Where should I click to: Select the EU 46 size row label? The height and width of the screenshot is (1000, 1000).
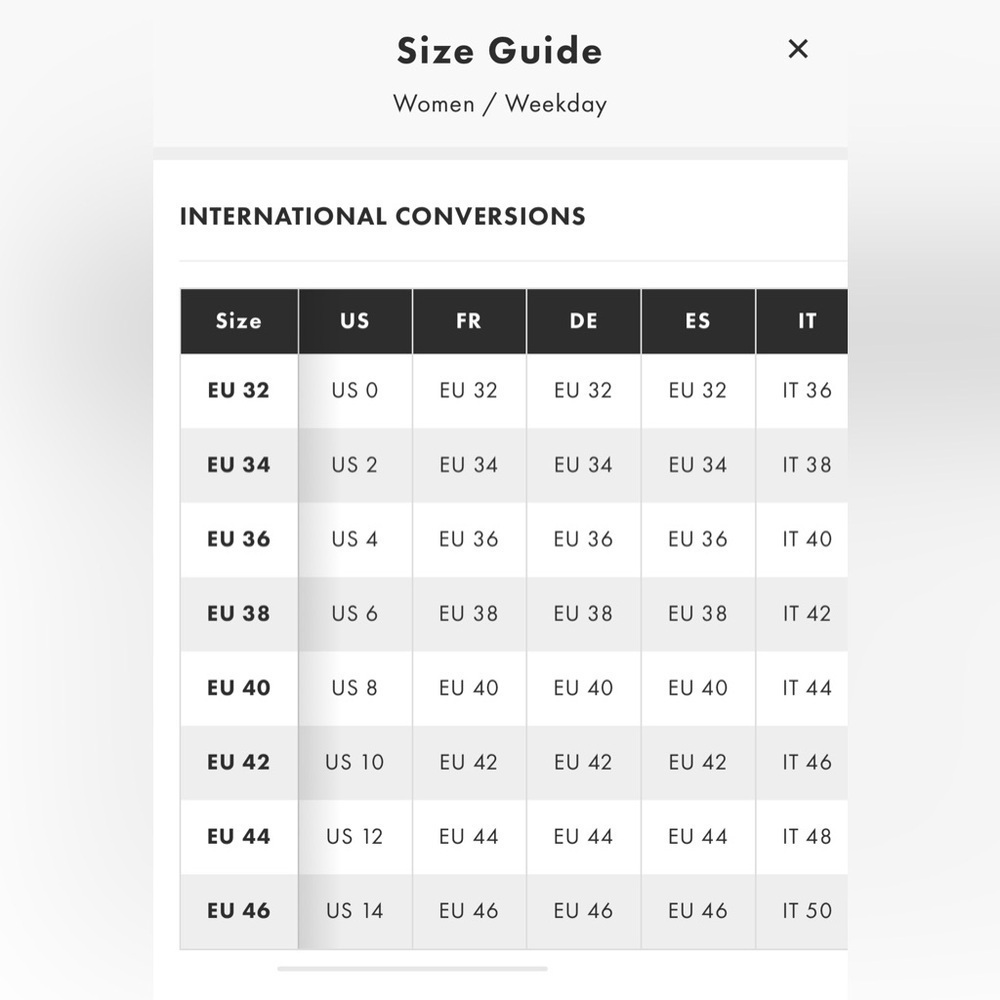point(239,911)
